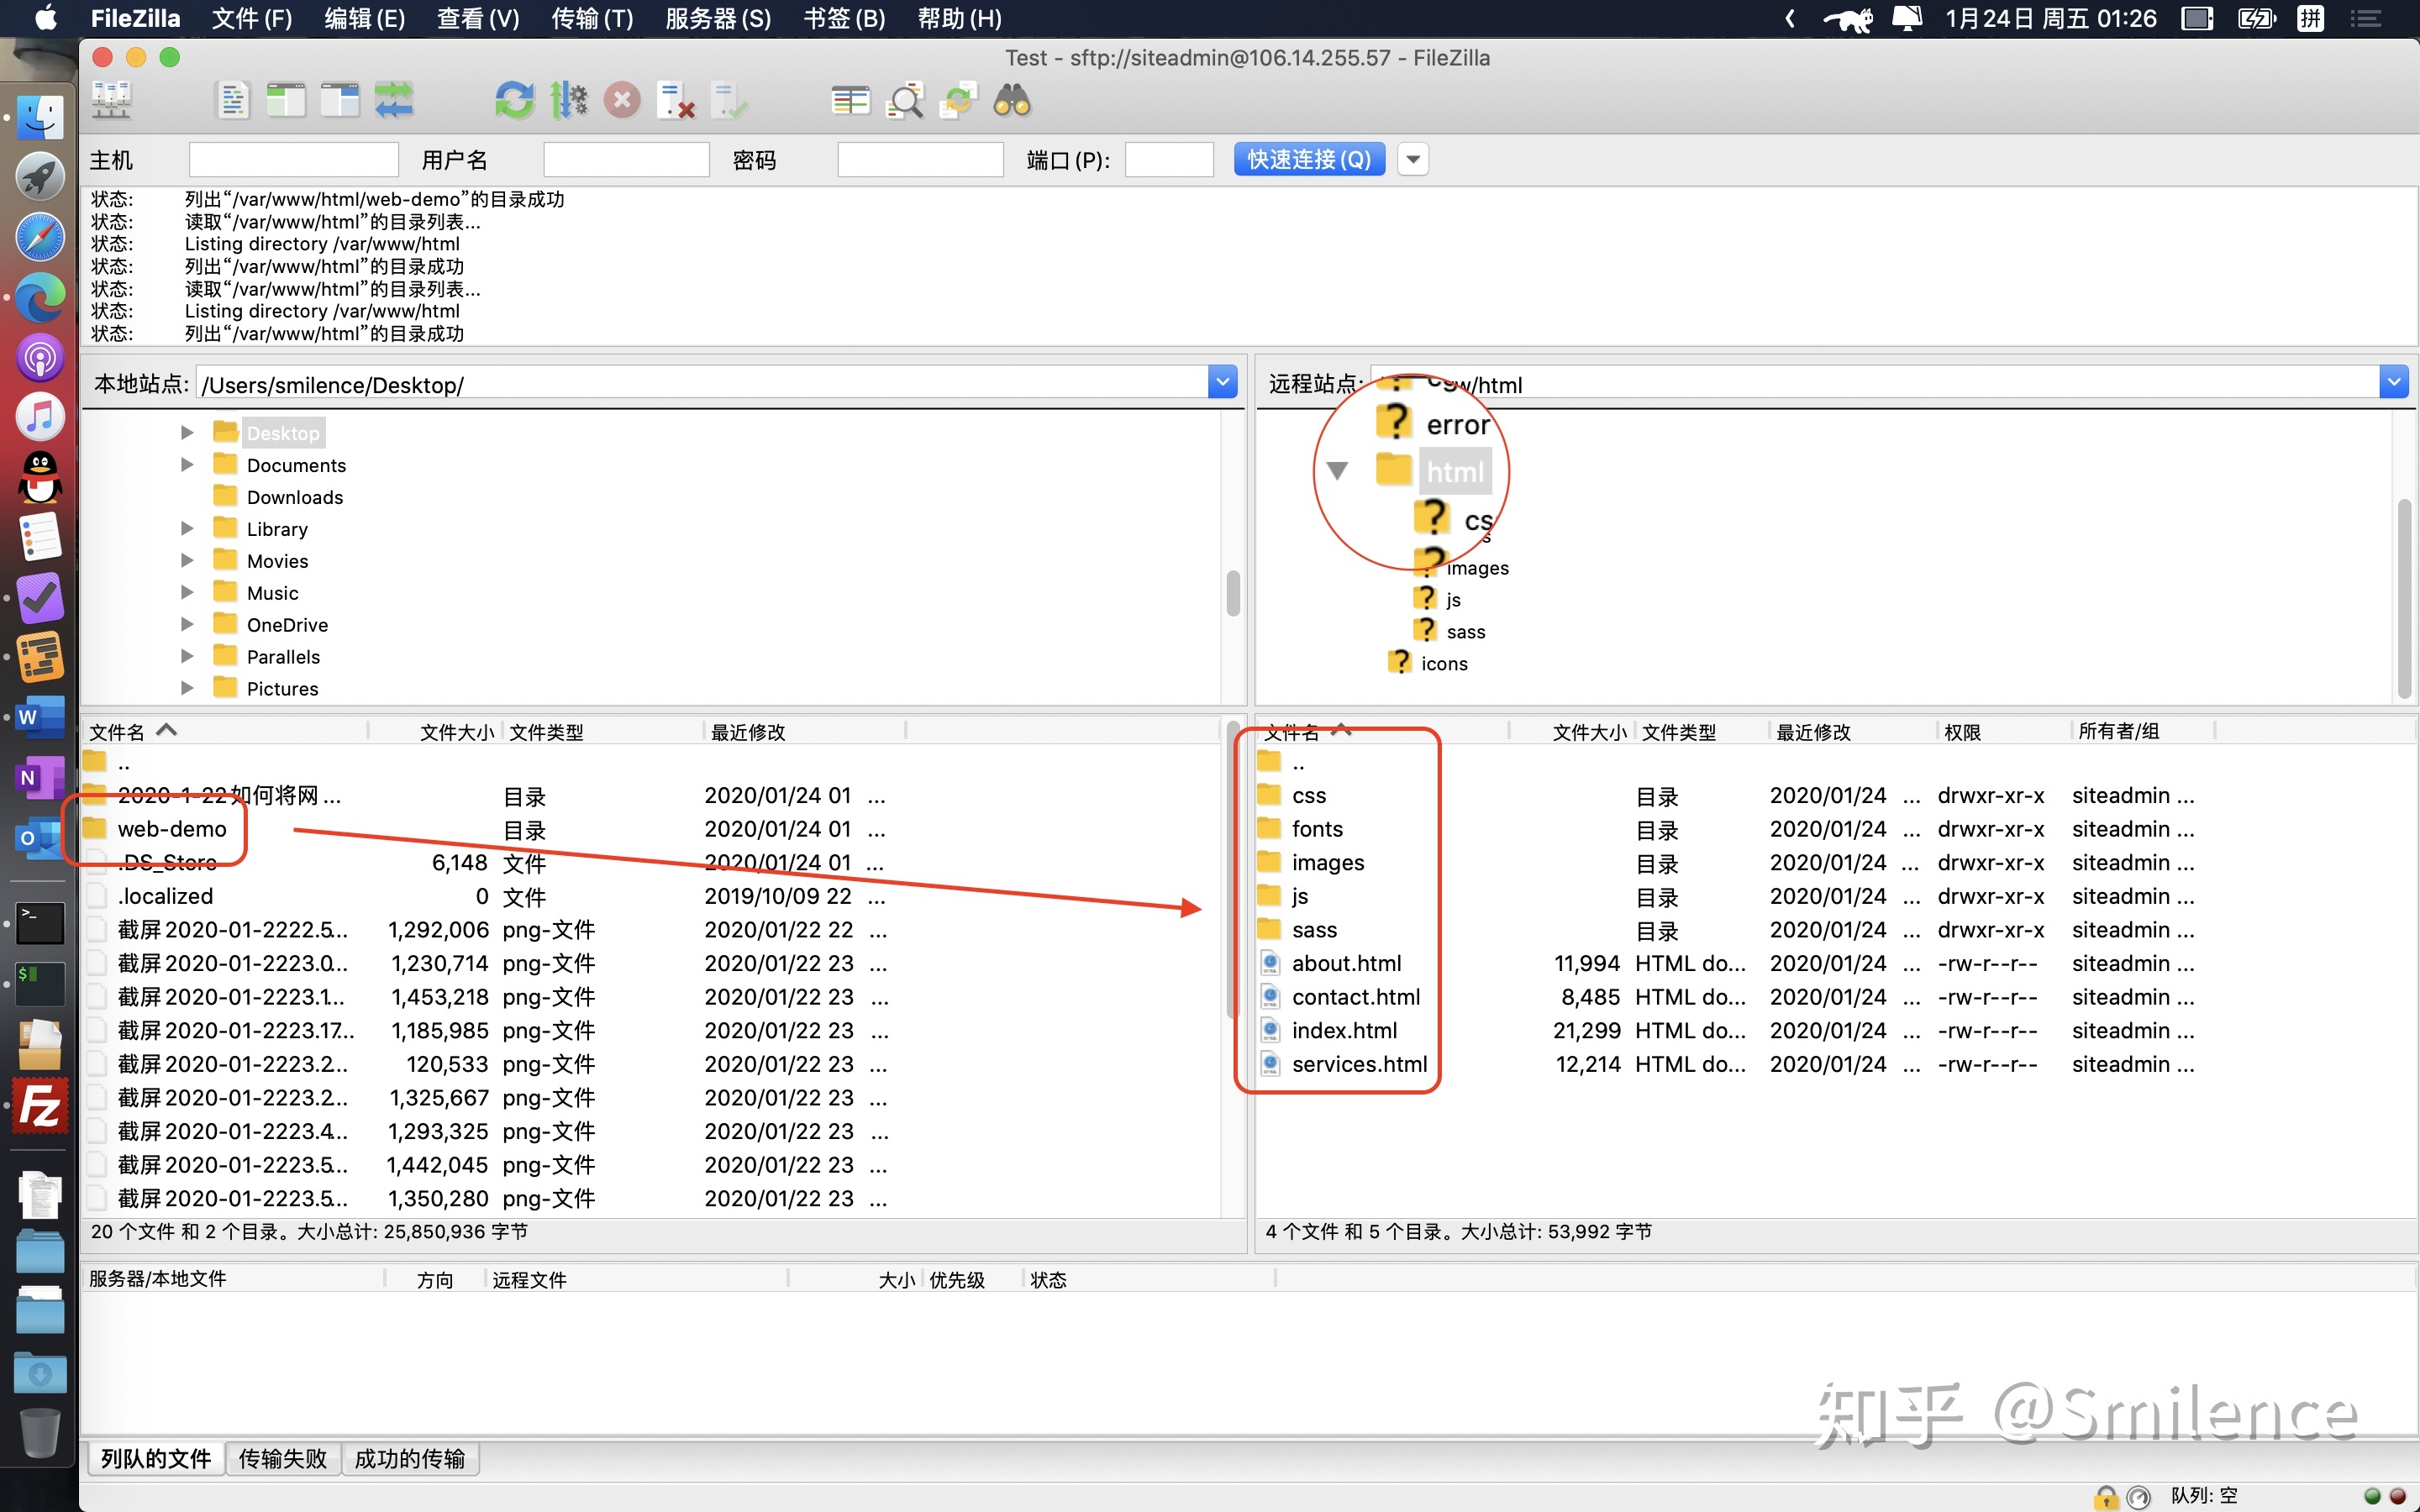Open the 服务器 menu
This screenshot has height=1512, width=2420.
(716, 18)
